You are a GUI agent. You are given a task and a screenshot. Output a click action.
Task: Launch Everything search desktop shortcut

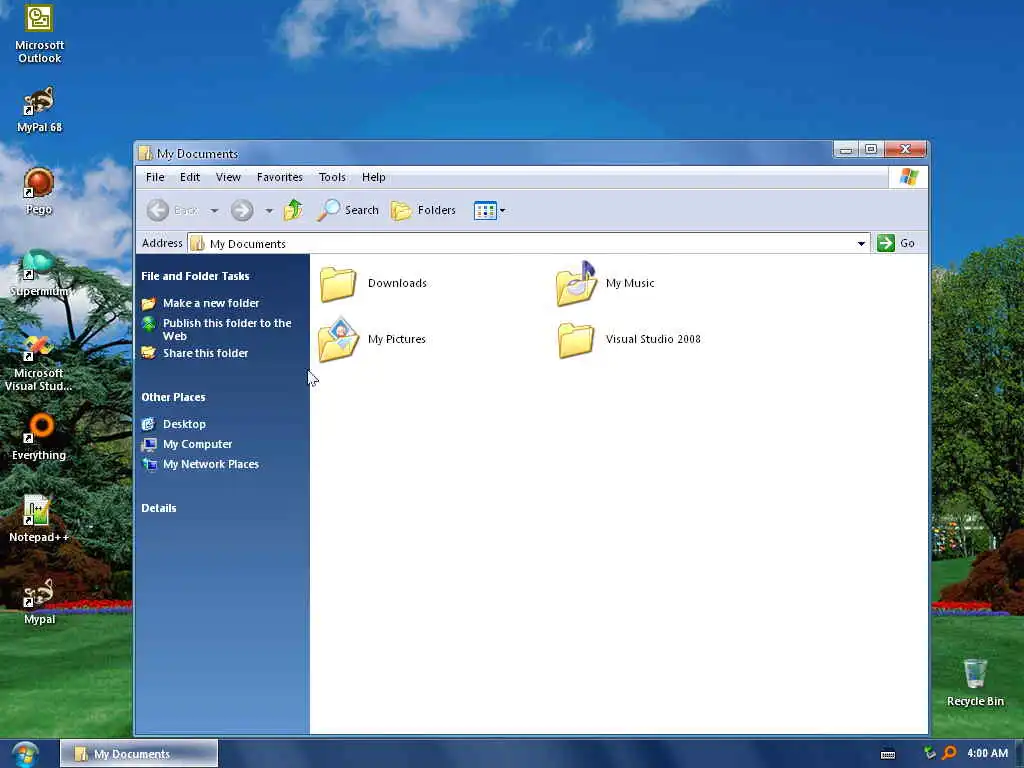[39, 438]
